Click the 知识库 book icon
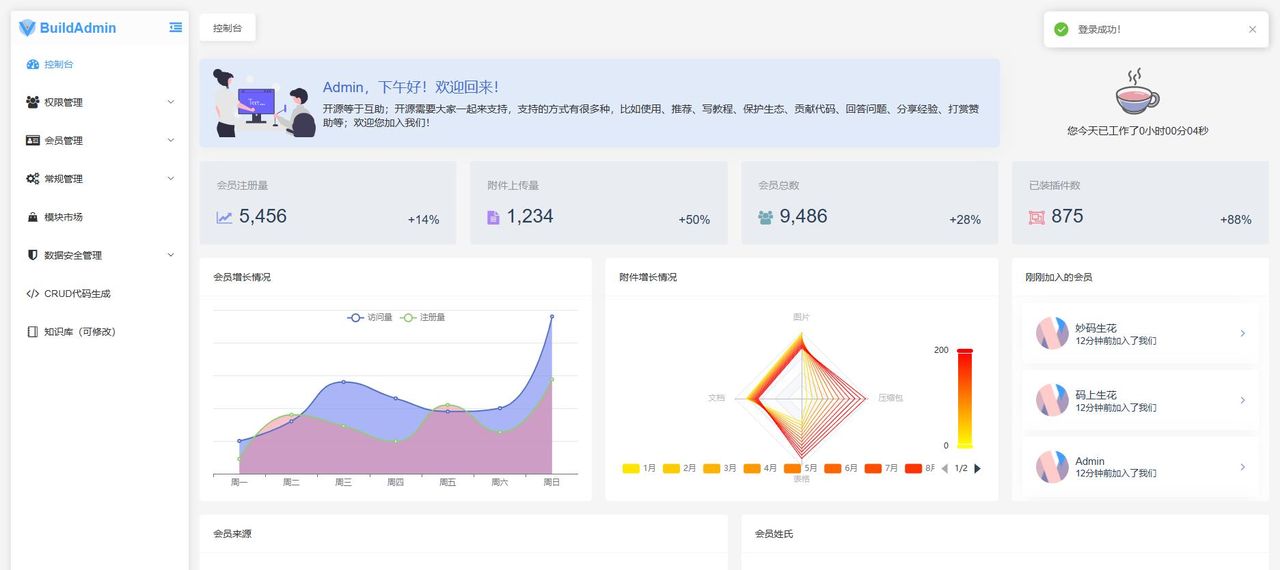 [x=33, y=331]
